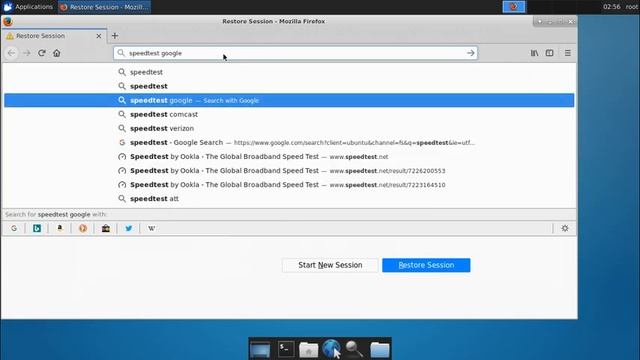Toggle the sidebar view icon
Viewport: 640px width, 360px height.
click(549, 53)
